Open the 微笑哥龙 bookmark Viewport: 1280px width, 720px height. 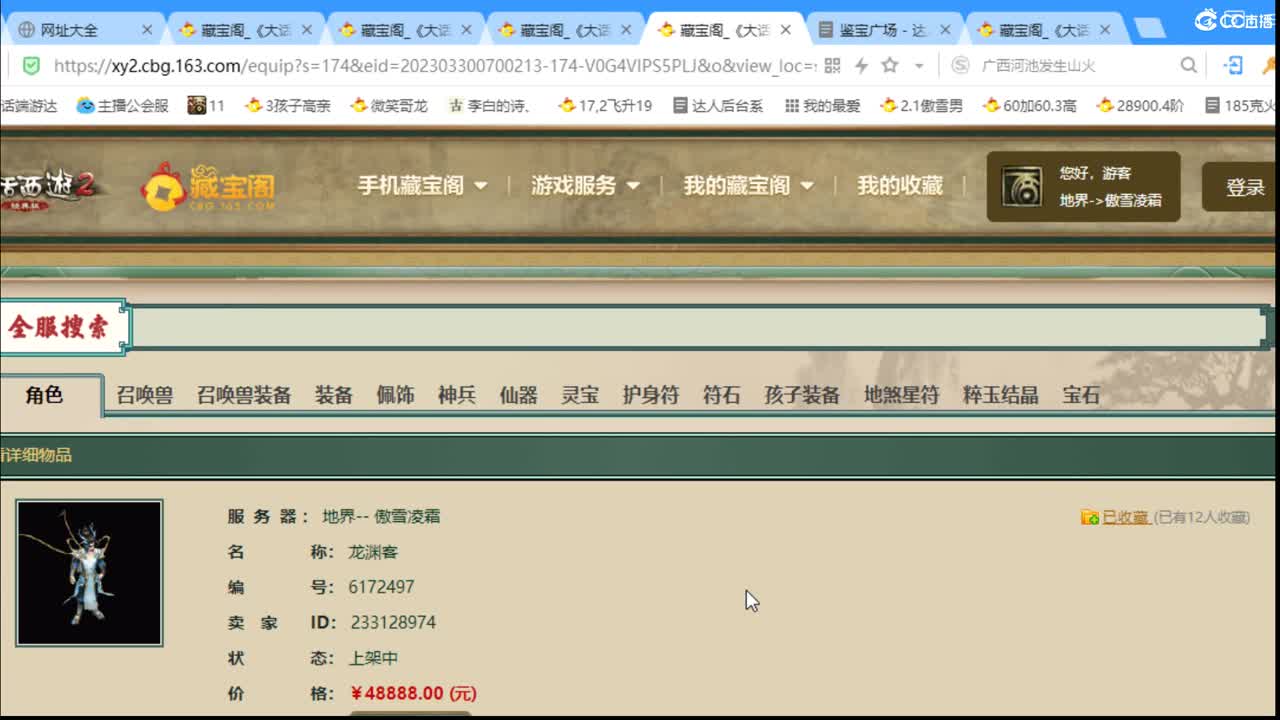click(x=389, y=105)
